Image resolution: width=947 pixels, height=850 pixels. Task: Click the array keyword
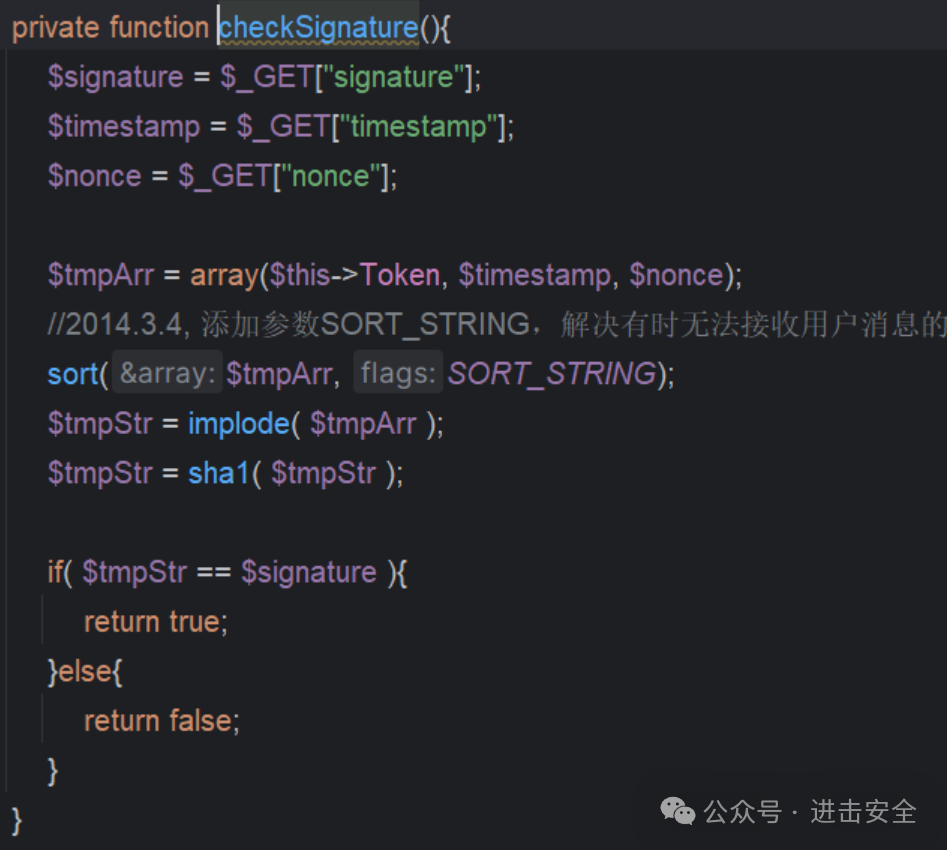pos(224,276)
